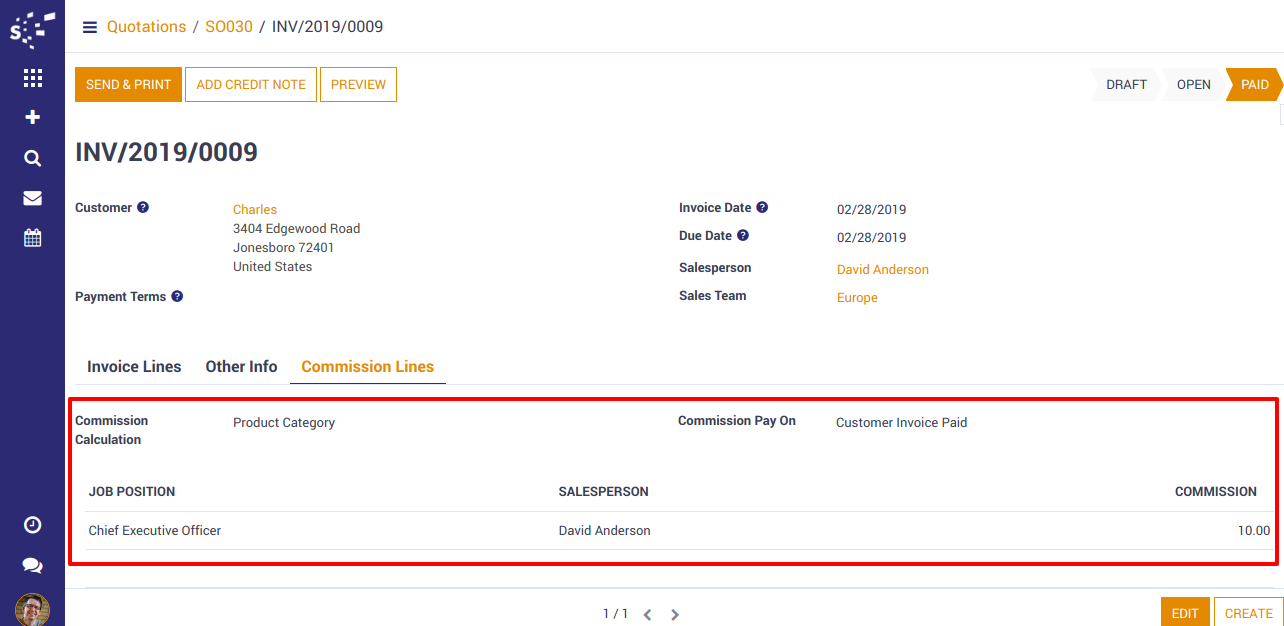
Task: Open search from the sidebar magnifier icon
Action: coord(32,158)
